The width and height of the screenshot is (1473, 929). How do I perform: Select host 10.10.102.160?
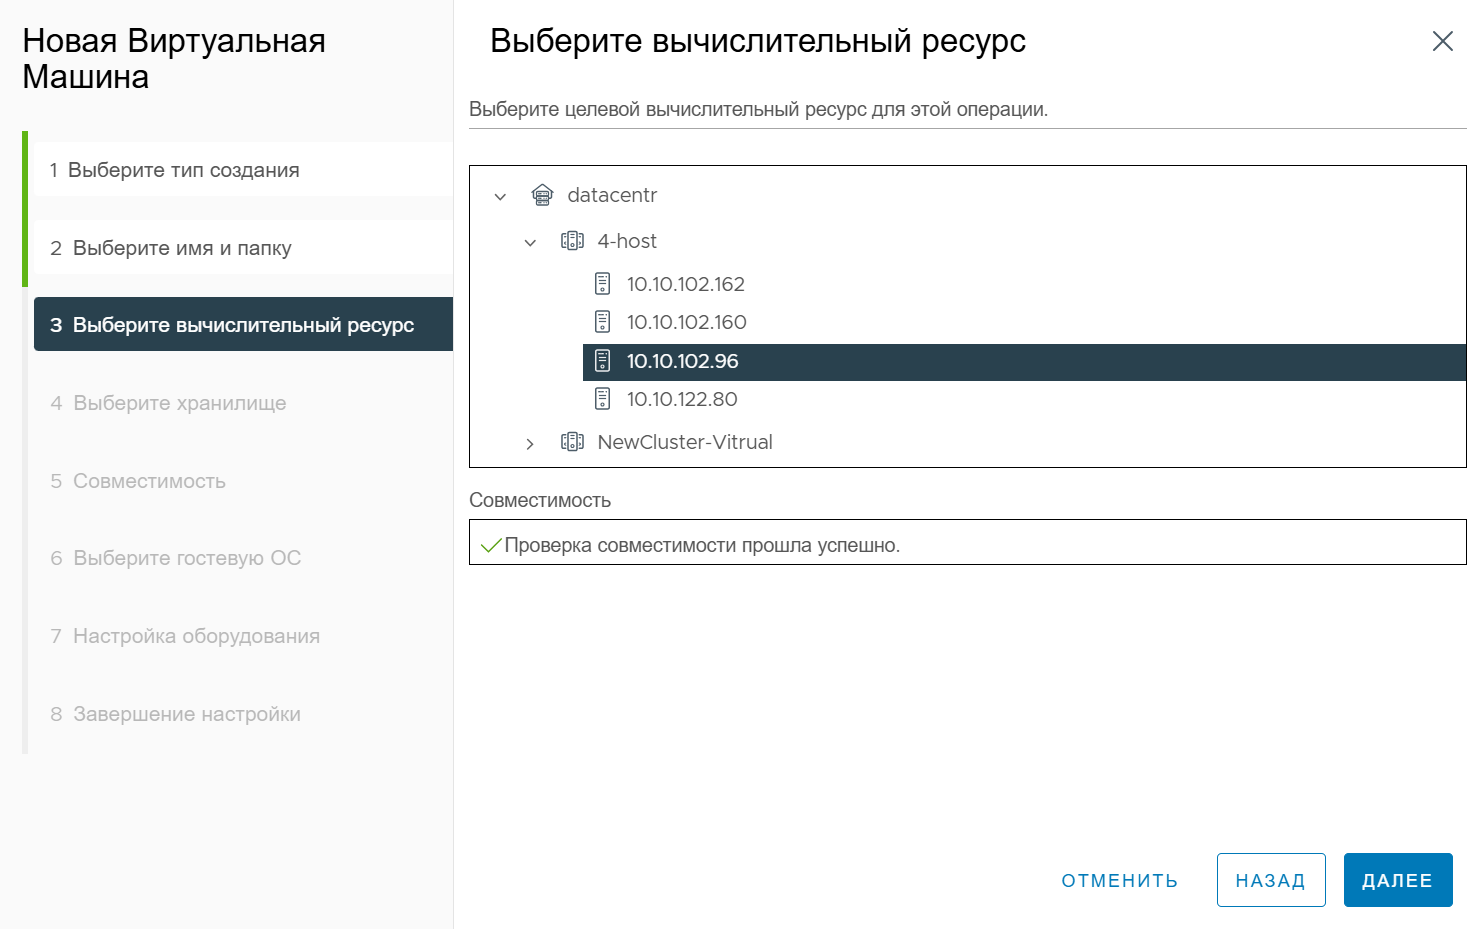[687, 322]
